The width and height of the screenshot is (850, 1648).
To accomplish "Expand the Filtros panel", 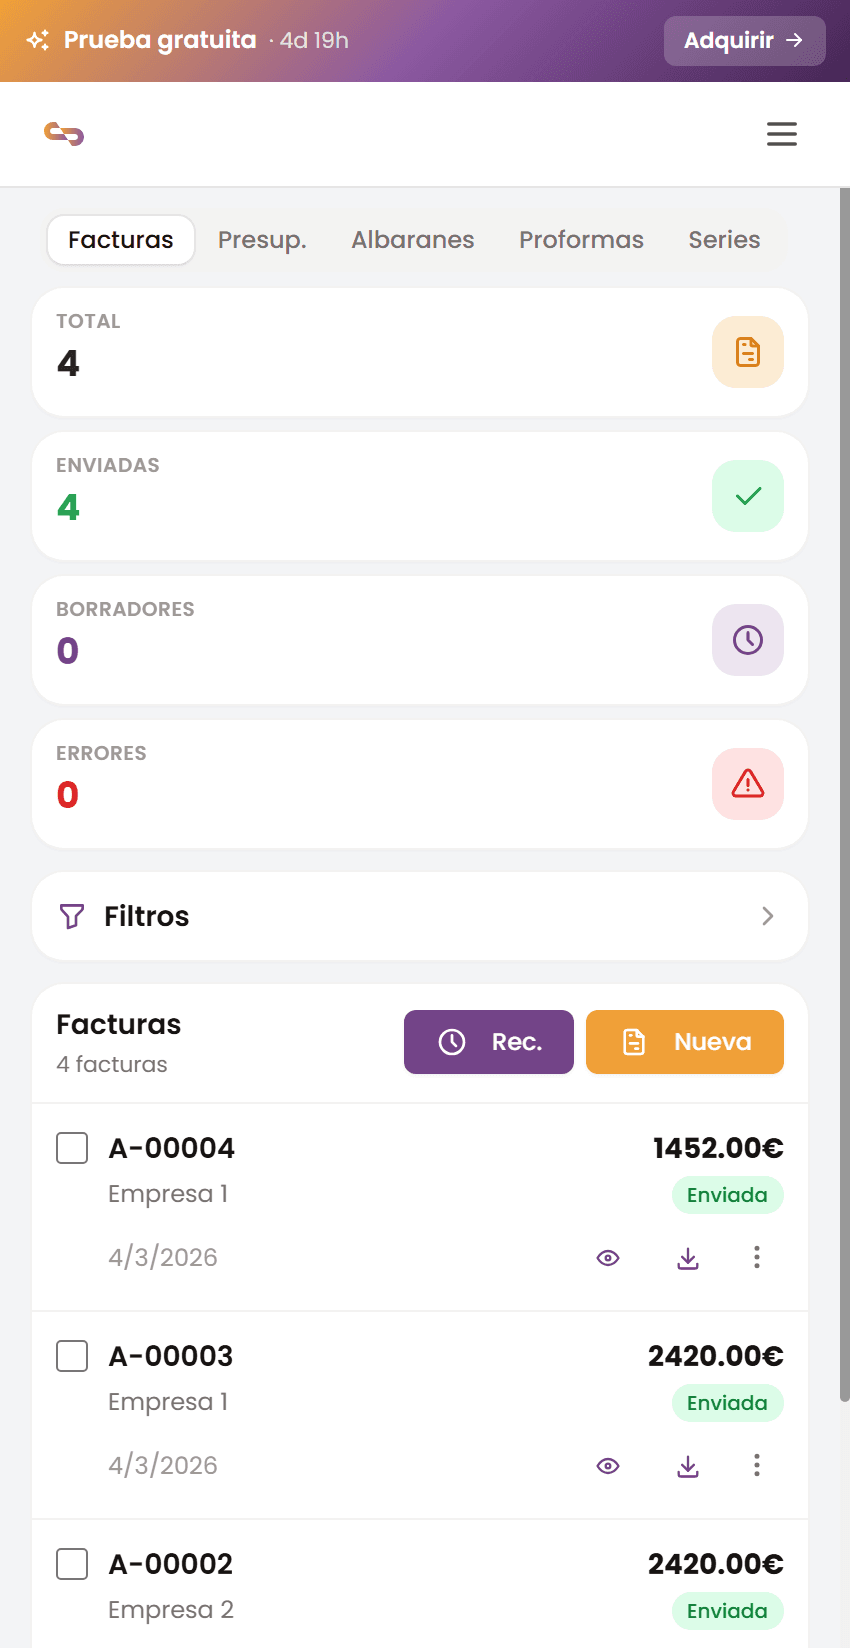I will pos(420,916).
